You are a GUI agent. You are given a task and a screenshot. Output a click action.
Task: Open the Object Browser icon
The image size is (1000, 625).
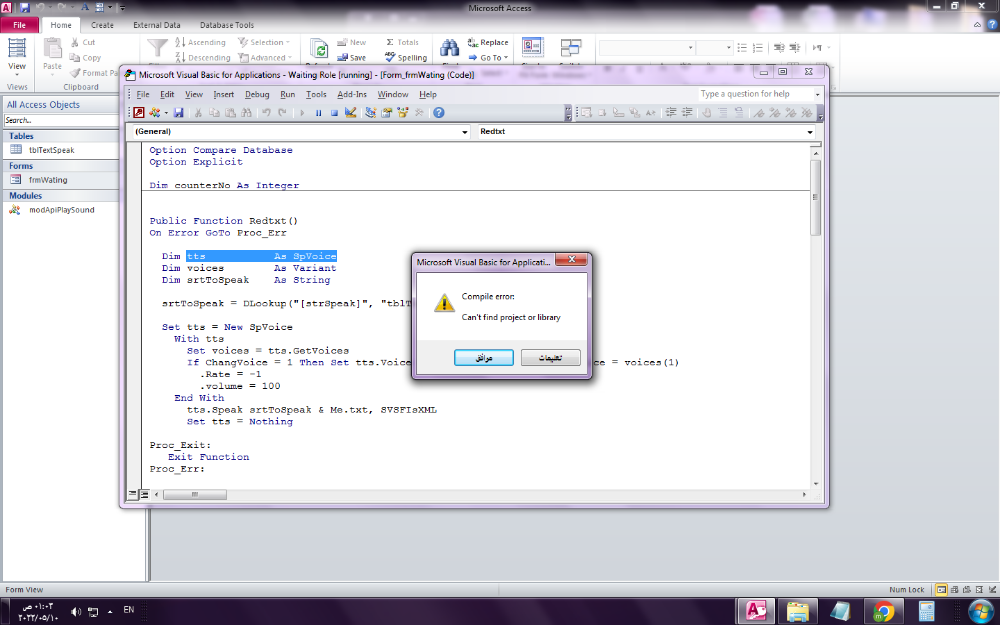click(x=402, y=113)
